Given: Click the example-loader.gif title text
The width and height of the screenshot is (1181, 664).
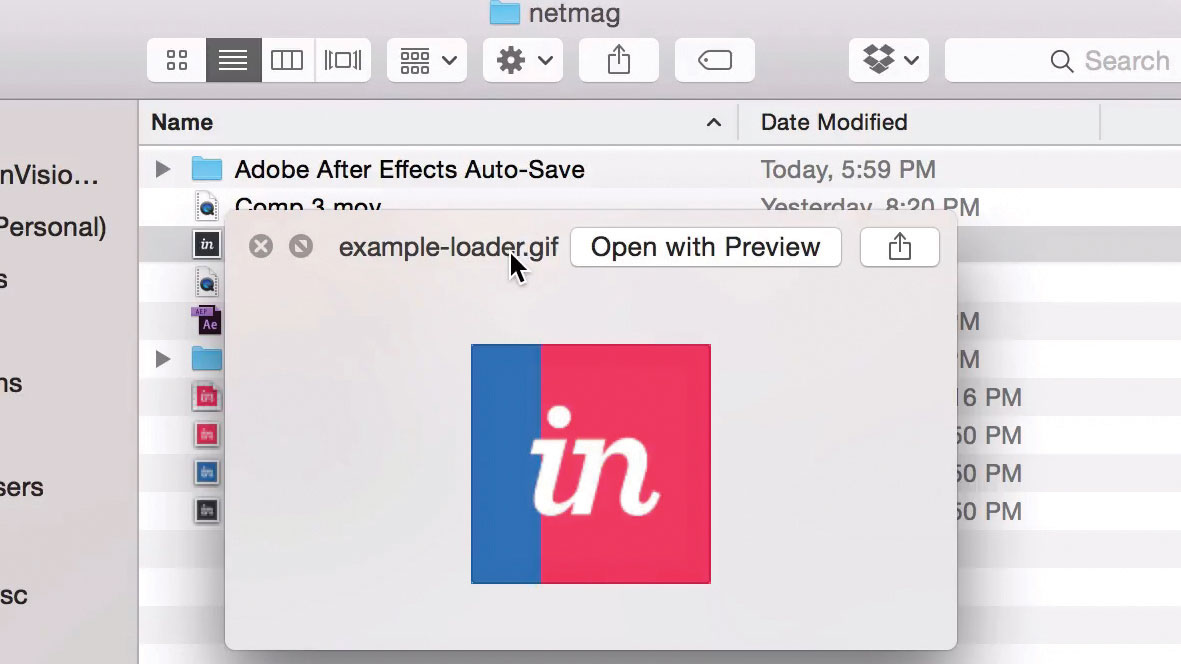Looking at the screenshot, I should pos(448,247).
